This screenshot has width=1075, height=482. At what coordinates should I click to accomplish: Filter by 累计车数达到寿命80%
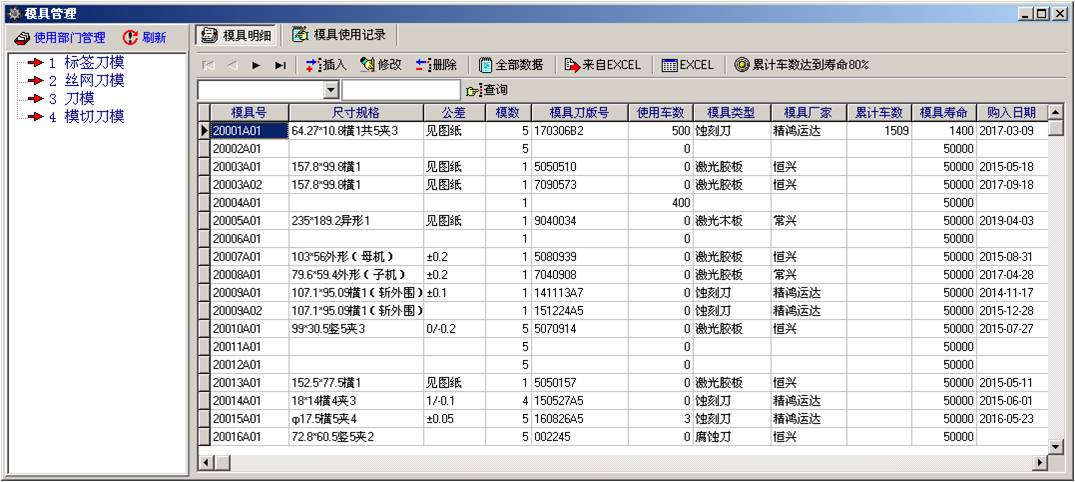801,65
